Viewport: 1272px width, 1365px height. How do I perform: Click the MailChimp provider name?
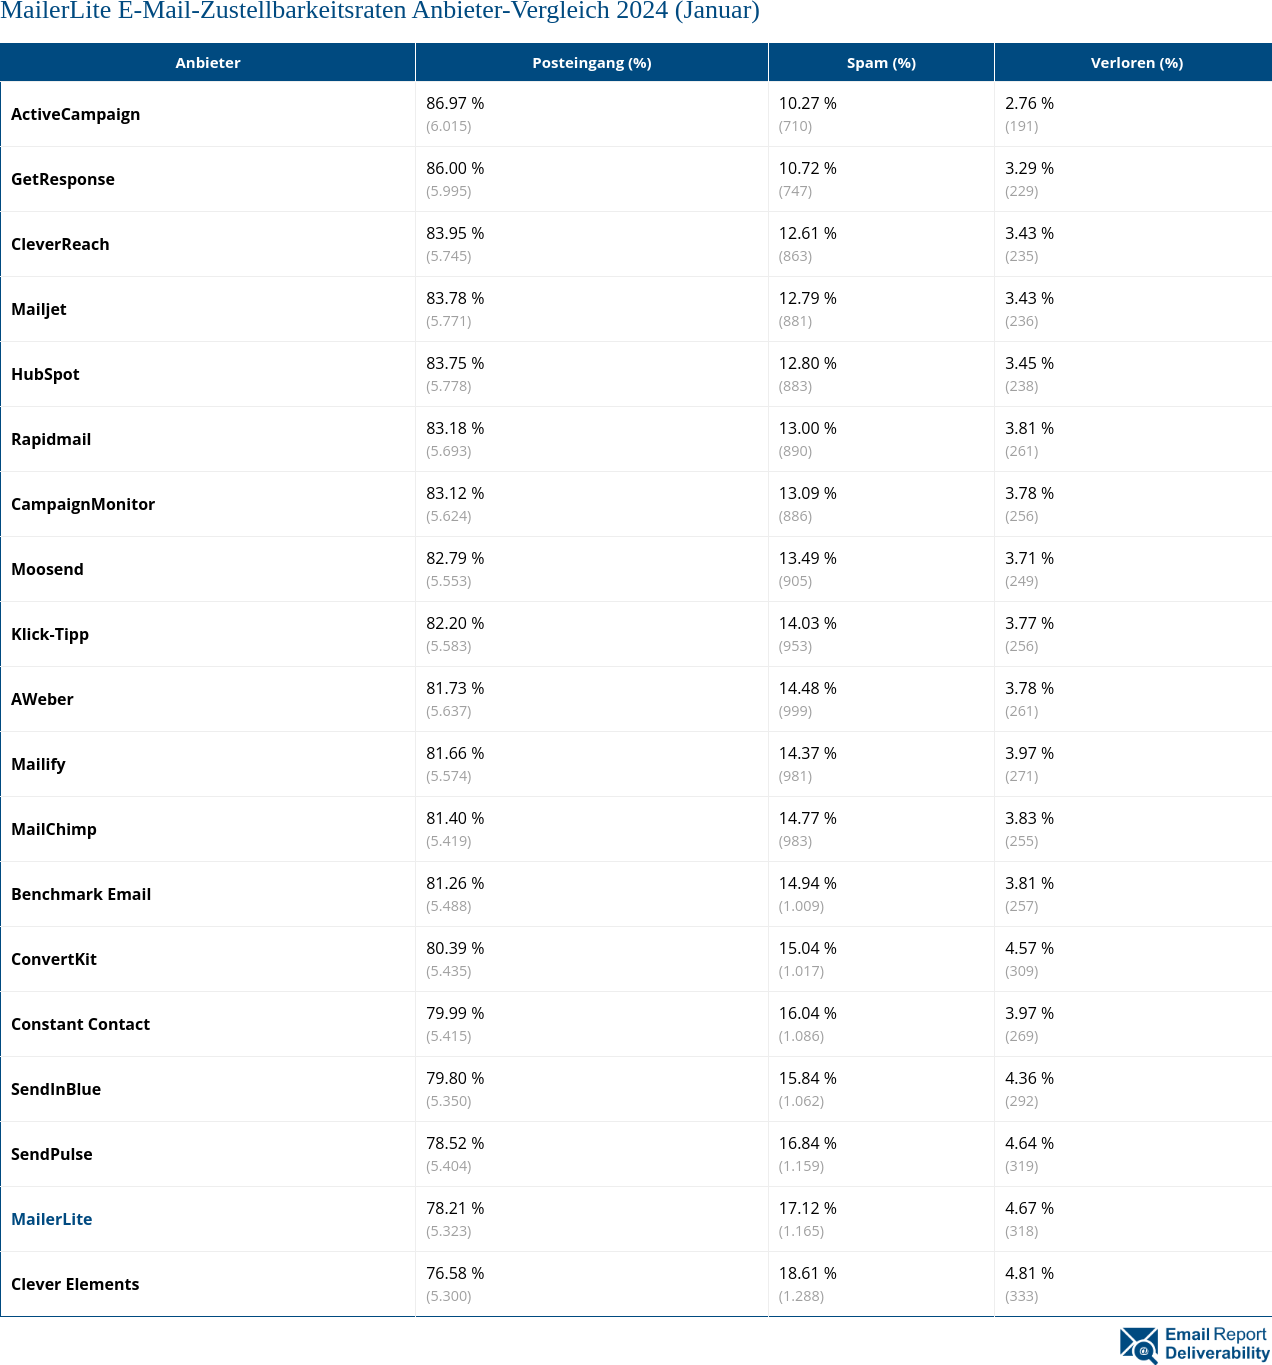point(54,829)
